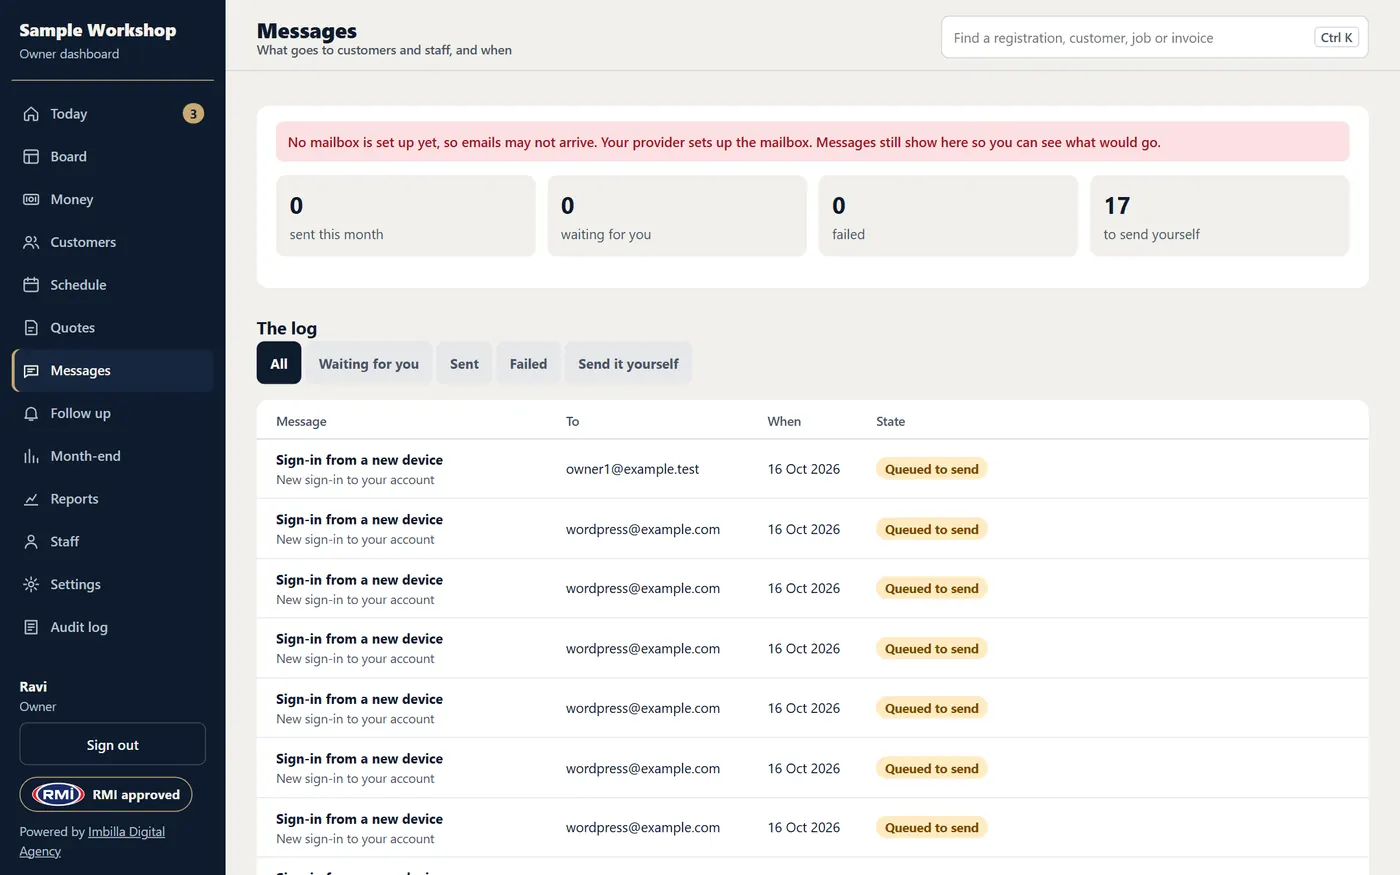1400x875 pixels.
Task: Open the Settings gear icon
Action: [31, 585]
